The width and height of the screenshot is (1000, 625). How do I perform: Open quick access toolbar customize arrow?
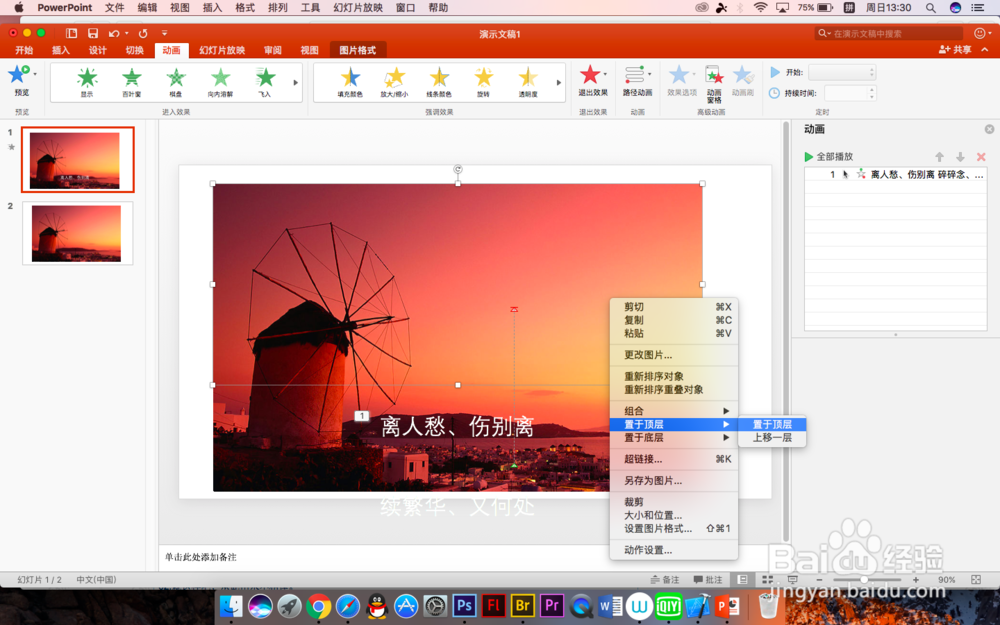pyautogui.click(x=165, y=33)
